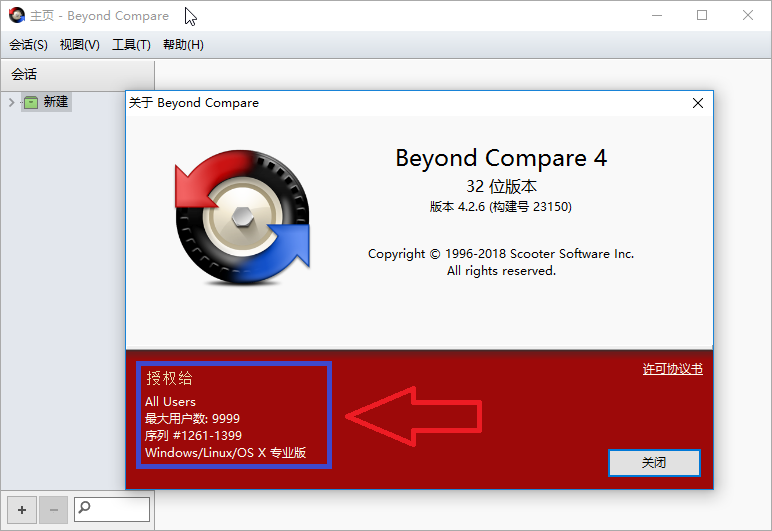Screen dimensions: 772x531
Task: Open the 许可协议书 link
Action: pyautogui.click(x=672, y=369)
